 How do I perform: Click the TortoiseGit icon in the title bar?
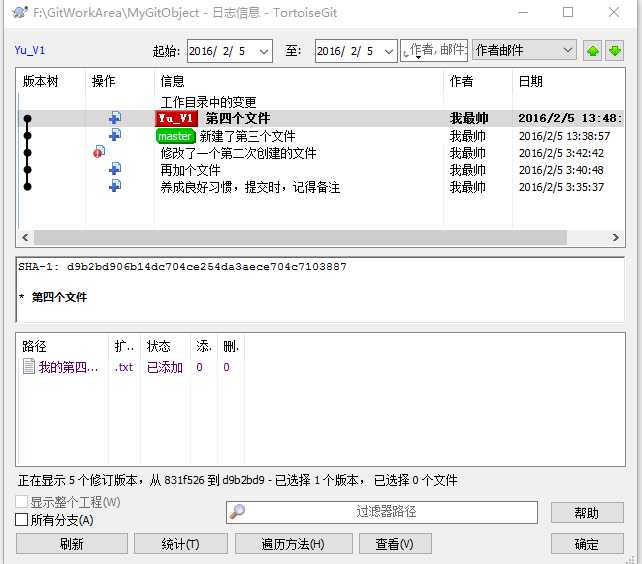coord(20,12)
